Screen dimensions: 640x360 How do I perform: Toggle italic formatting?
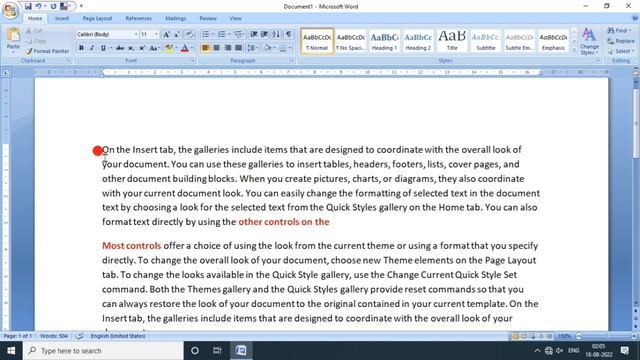(x=92, y=48)
